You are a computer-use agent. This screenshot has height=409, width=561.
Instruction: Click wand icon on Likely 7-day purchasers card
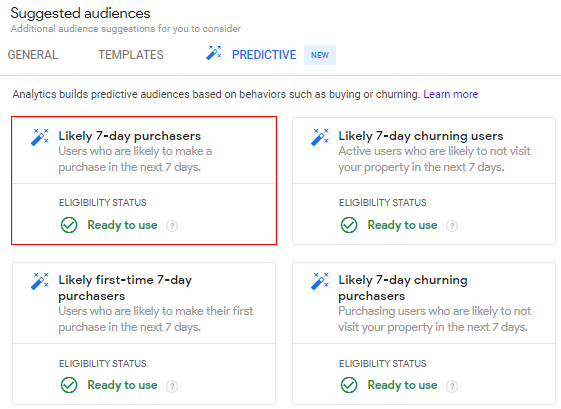click(40, 137)
